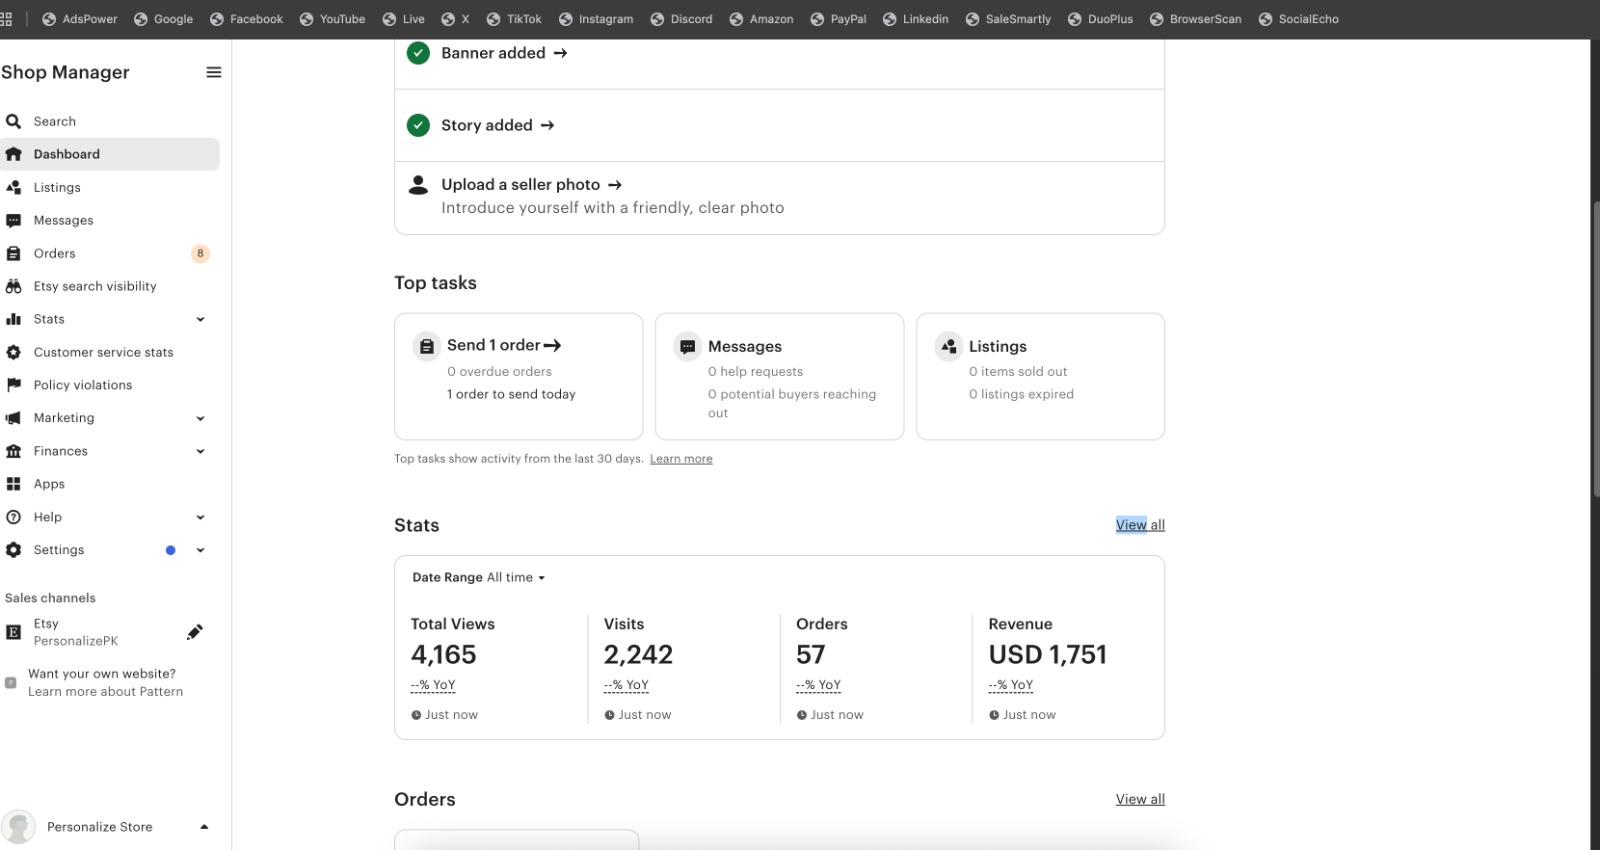This screenshot has height=850, width=1600.
Task: Click the Help question mark icon
Action: tap(13, 517)
